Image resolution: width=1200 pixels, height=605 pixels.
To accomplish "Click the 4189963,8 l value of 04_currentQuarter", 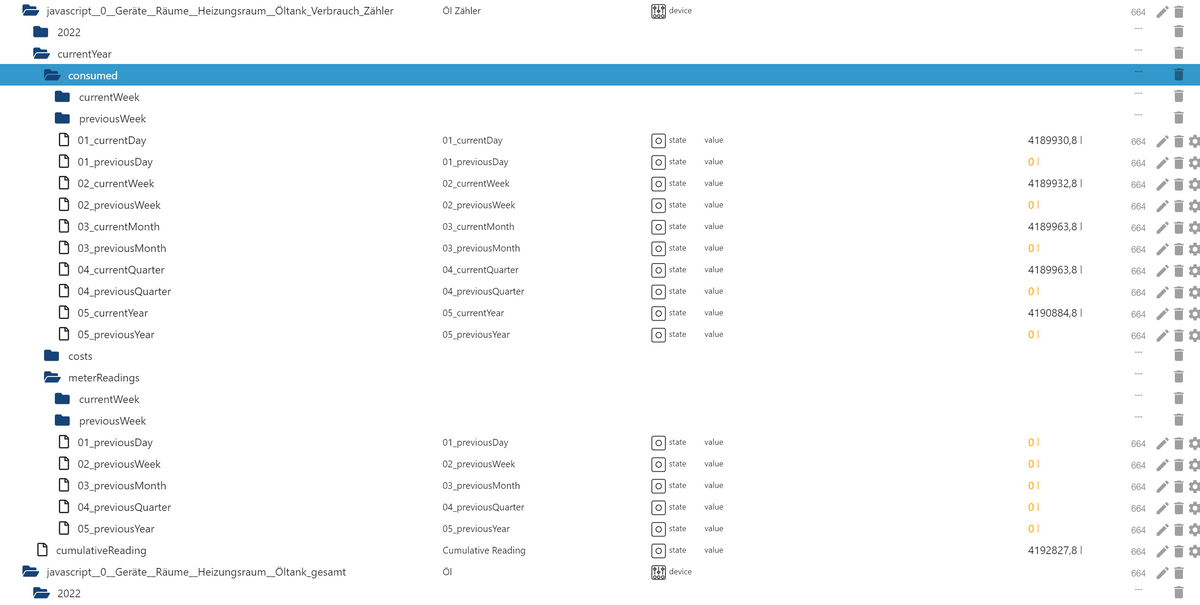I will [1055, 270].
